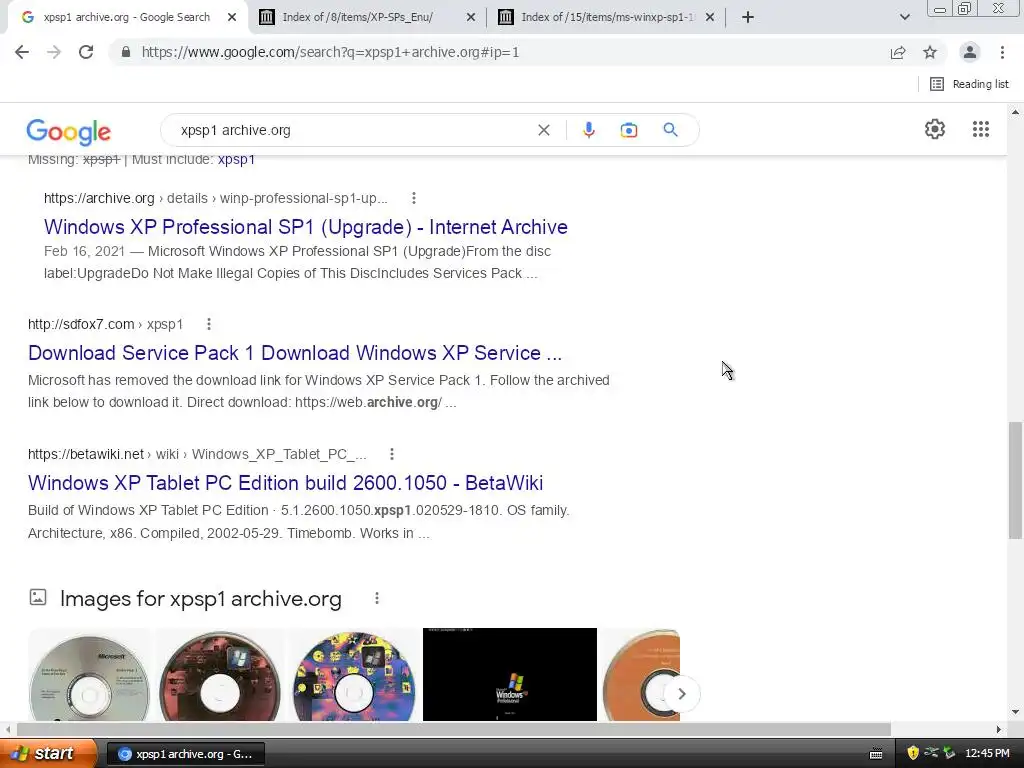Open Google settings gear
Image resolution: width=1024 pixels, height=768 pixels.
(935, 129)
